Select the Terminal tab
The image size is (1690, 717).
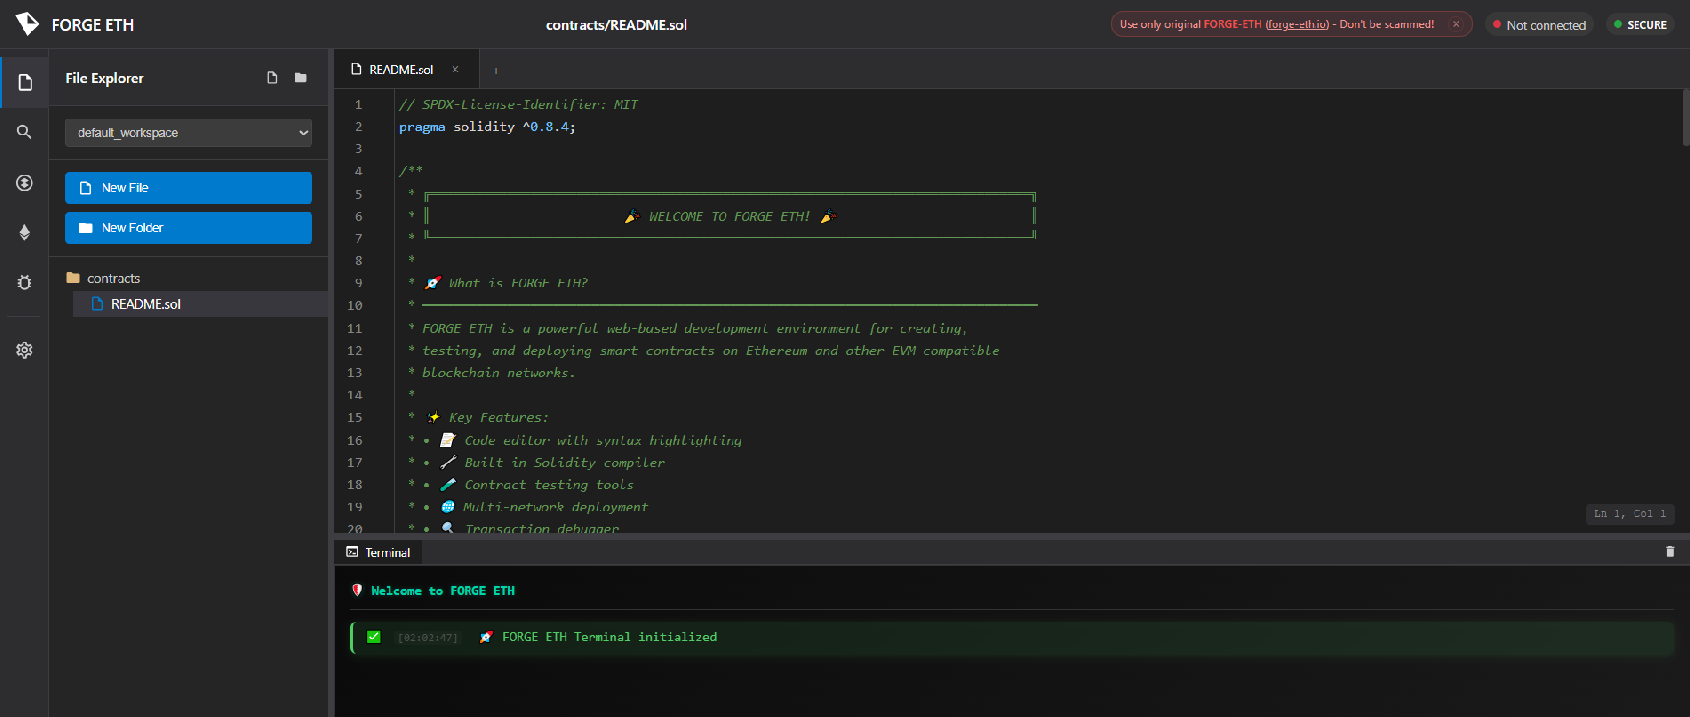(x=378, y=552)
